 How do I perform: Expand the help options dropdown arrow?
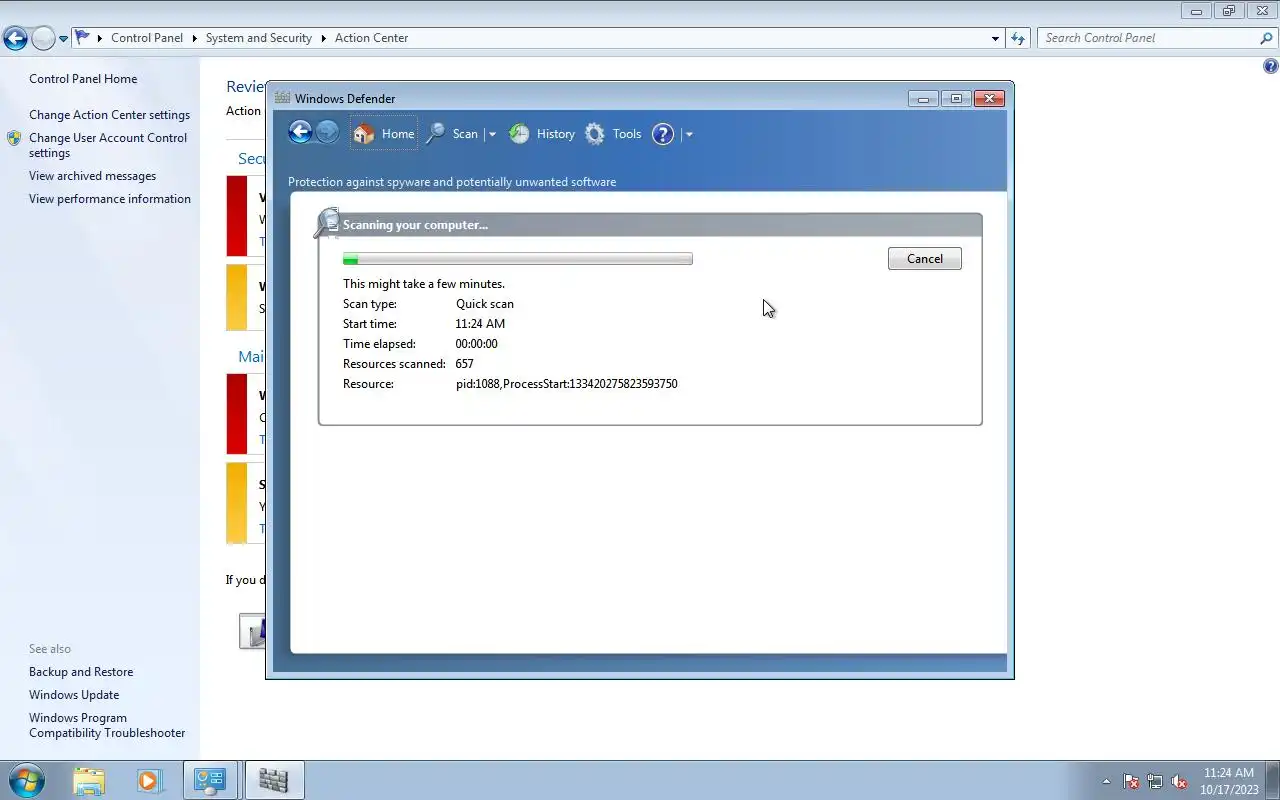[689, 134]
